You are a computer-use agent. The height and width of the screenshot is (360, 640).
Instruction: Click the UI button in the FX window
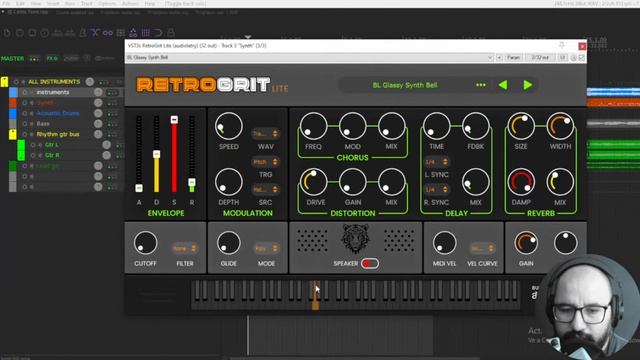tap(562, 58)
